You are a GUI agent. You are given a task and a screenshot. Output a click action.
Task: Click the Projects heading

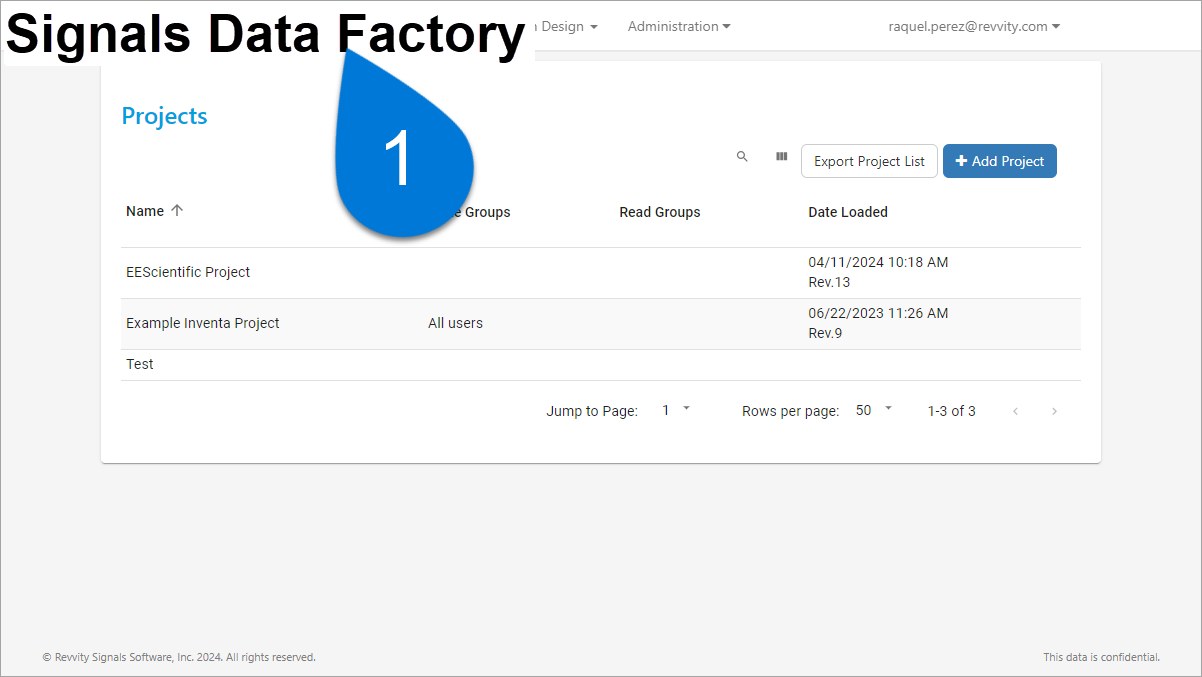coord(164,116)
